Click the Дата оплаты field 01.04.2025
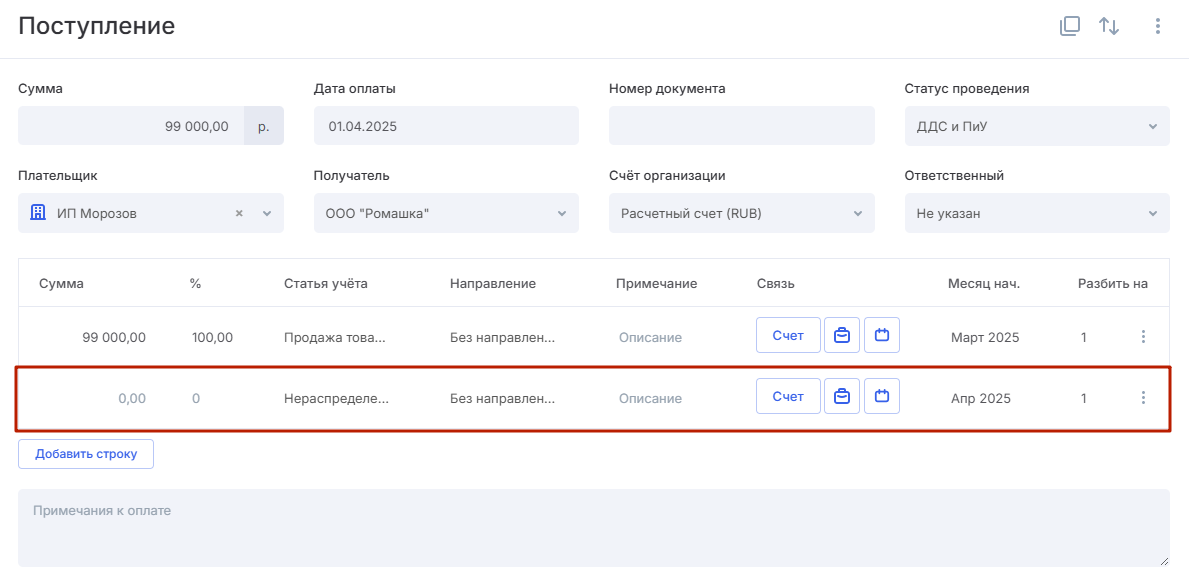 (x=446, y=126)
